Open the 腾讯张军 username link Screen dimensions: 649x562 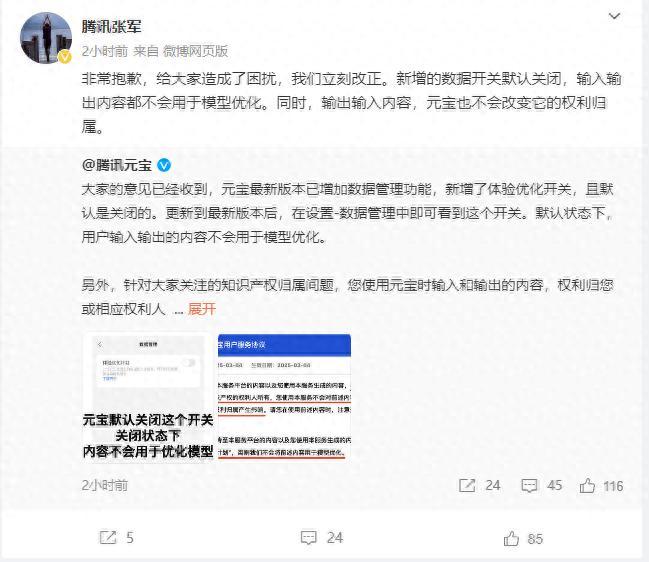(111, 26)
